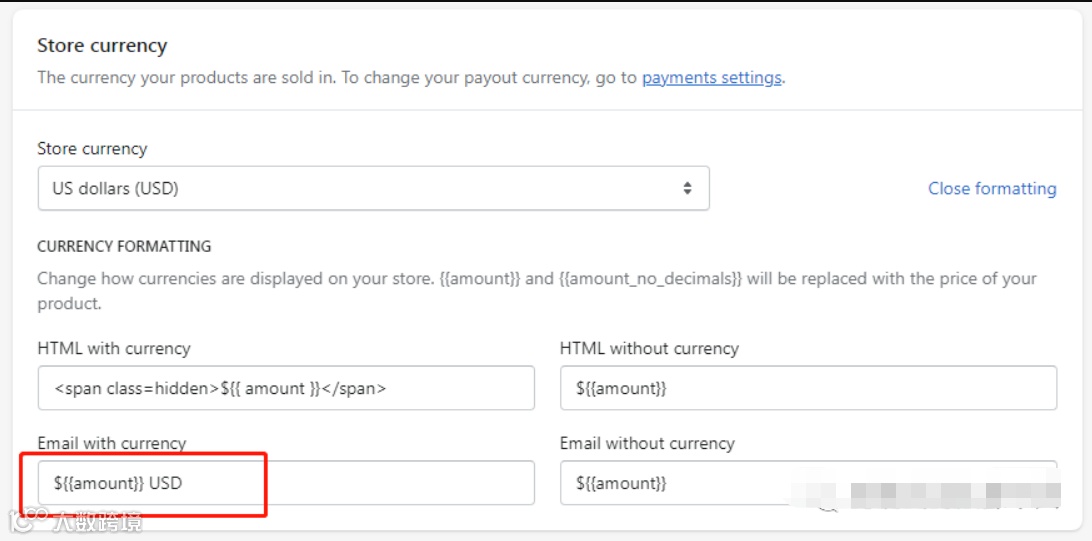Image resolution: width=1092 pixels, height=541 pixels.
Task: Click the CURRENCY FORMATTING heading
Action: (124, 246)
